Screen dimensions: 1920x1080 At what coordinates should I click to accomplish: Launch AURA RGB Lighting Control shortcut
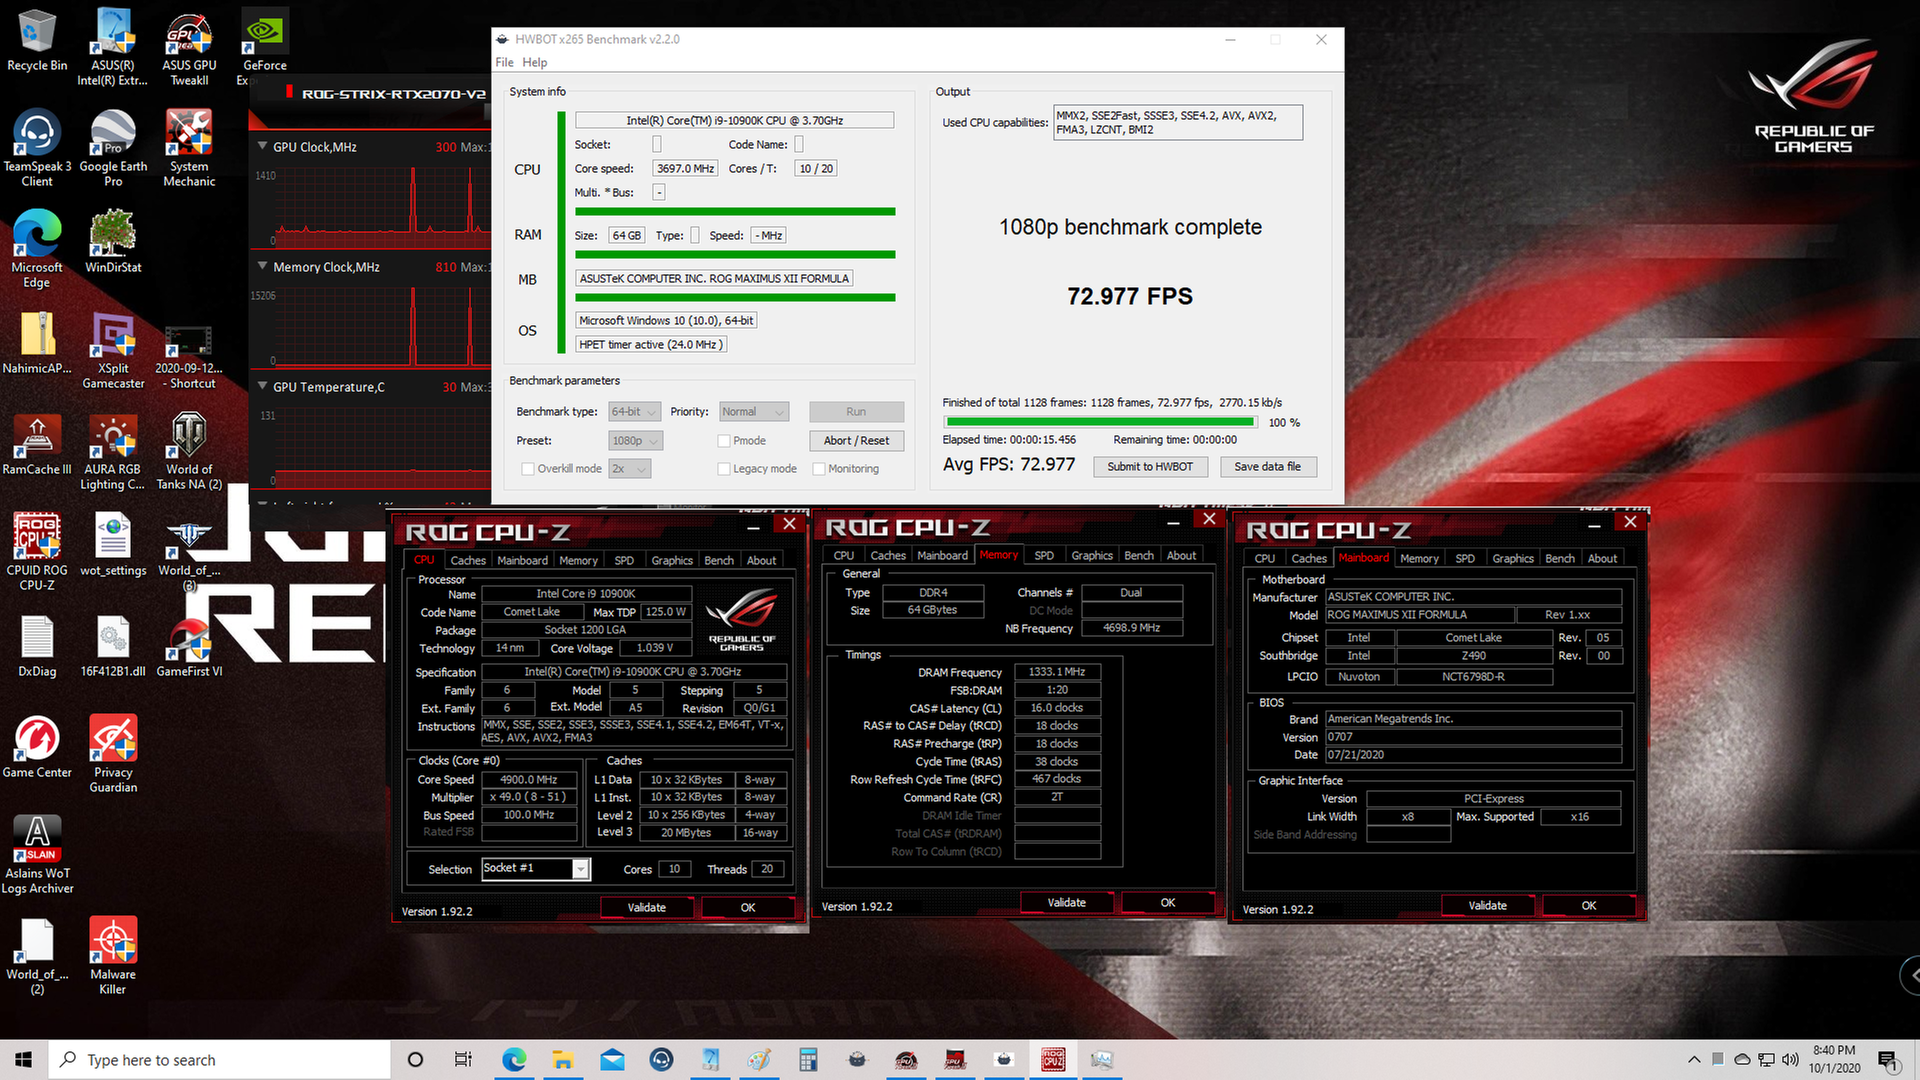coord(113,452)
